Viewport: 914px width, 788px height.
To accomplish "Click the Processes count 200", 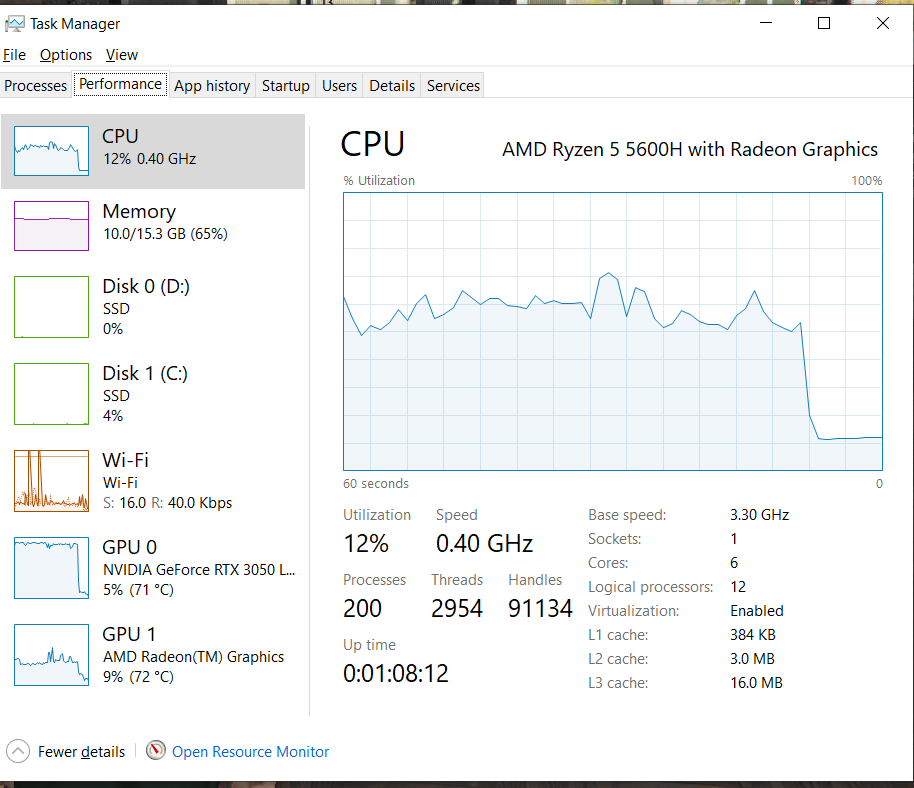I will click(x=362, y=608).
